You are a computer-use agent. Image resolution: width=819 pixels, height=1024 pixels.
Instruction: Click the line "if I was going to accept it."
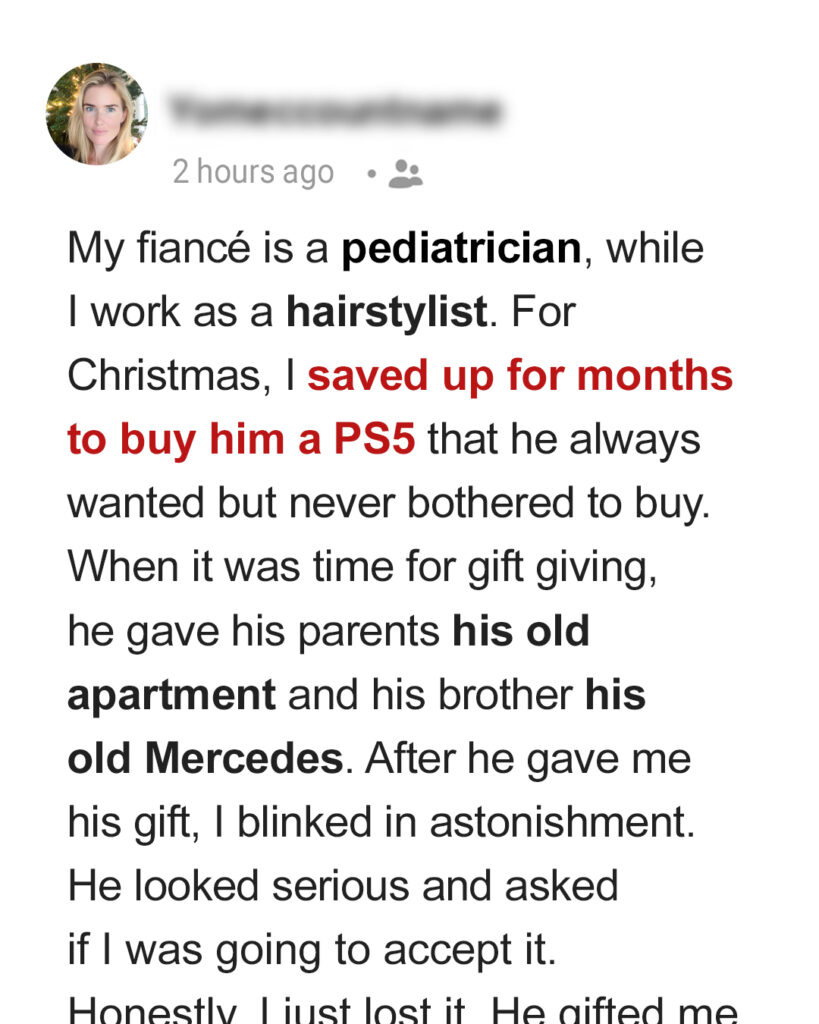[311, 950]
